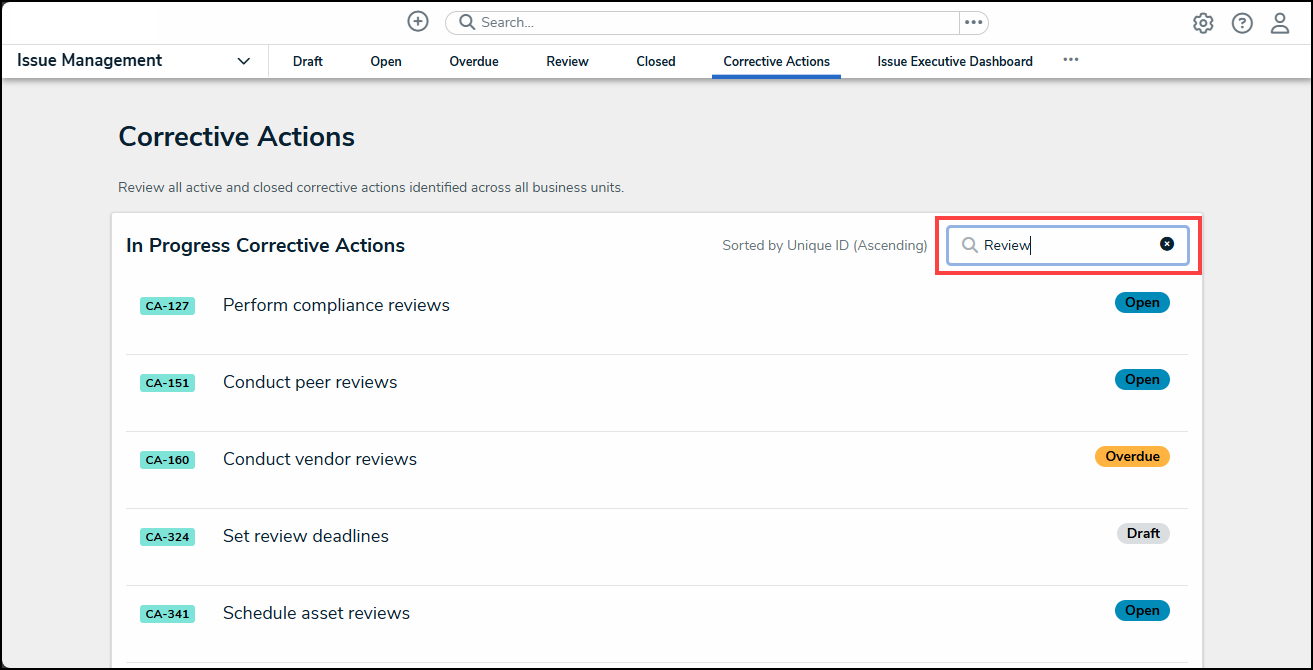The height and width of the screenshot is (670, 1313).
Task: Expand the Issue Management dropdown
Action: click(x=243, y=61)
